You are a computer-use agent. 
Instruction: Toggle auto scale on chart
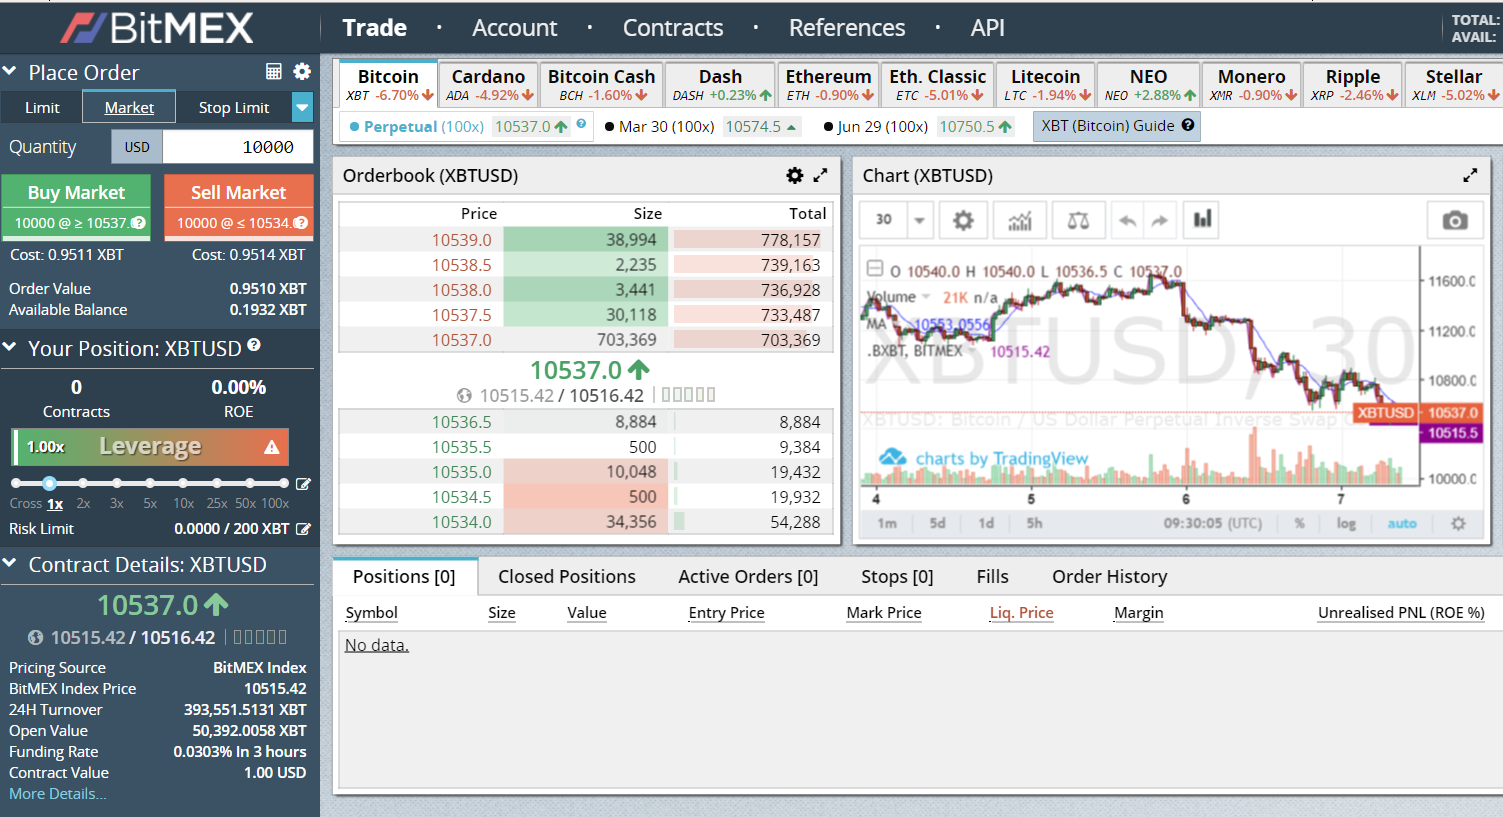coord(1402,523)
